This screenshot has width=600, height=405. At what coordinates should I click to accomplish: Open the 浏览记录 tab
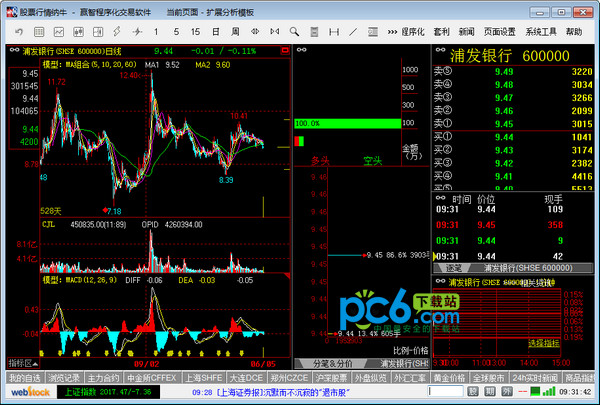64,378
